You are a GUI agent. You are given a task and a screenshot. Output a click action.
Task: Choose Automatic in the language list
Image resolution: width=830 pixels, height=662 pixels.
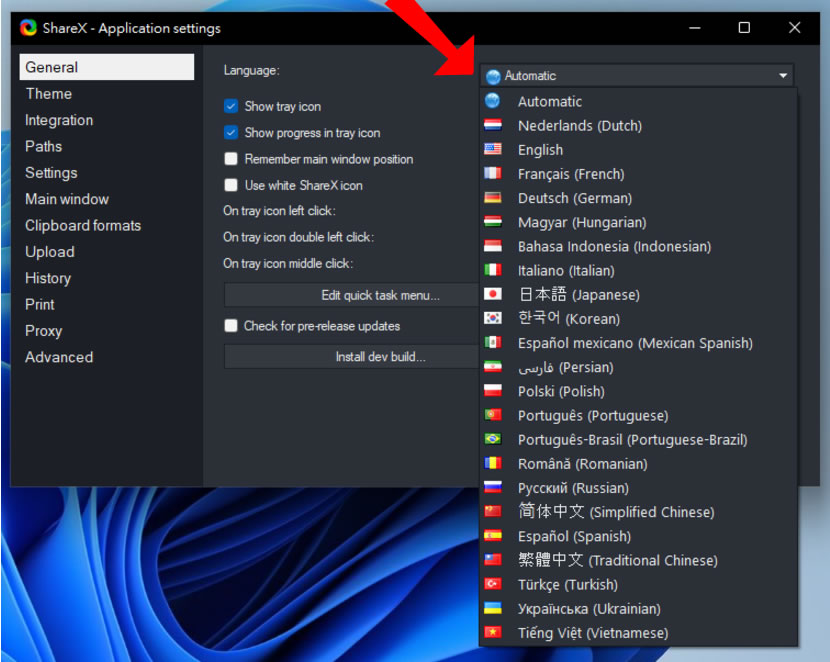[638, 101]
